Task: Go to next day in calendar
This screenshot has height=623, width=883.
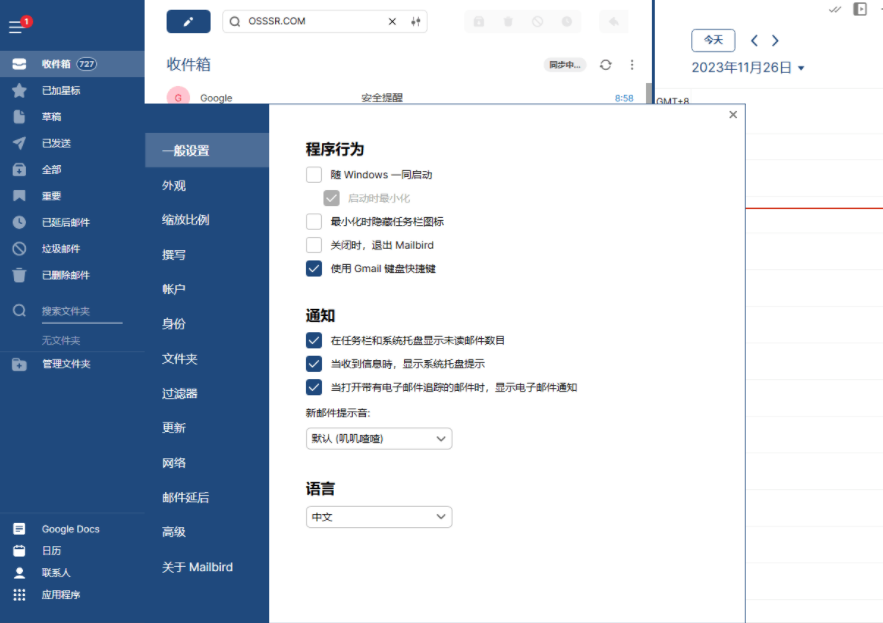Action: point(775,41)
